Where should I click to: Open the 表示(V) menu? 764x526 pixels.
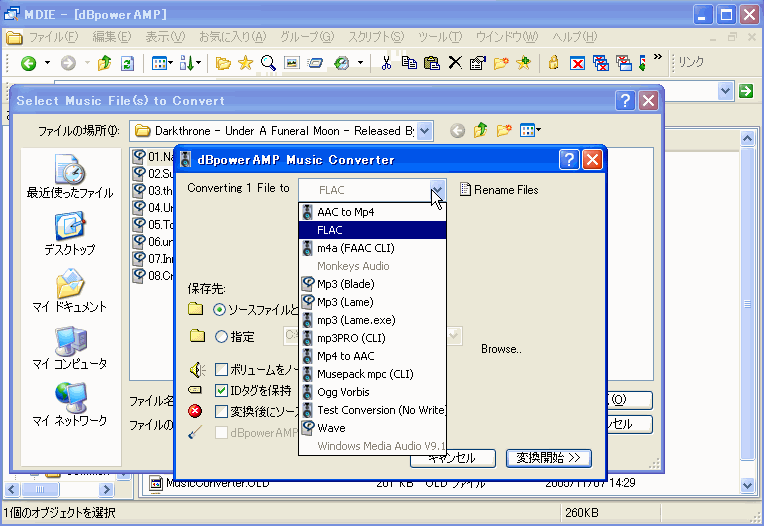(165, 37)
